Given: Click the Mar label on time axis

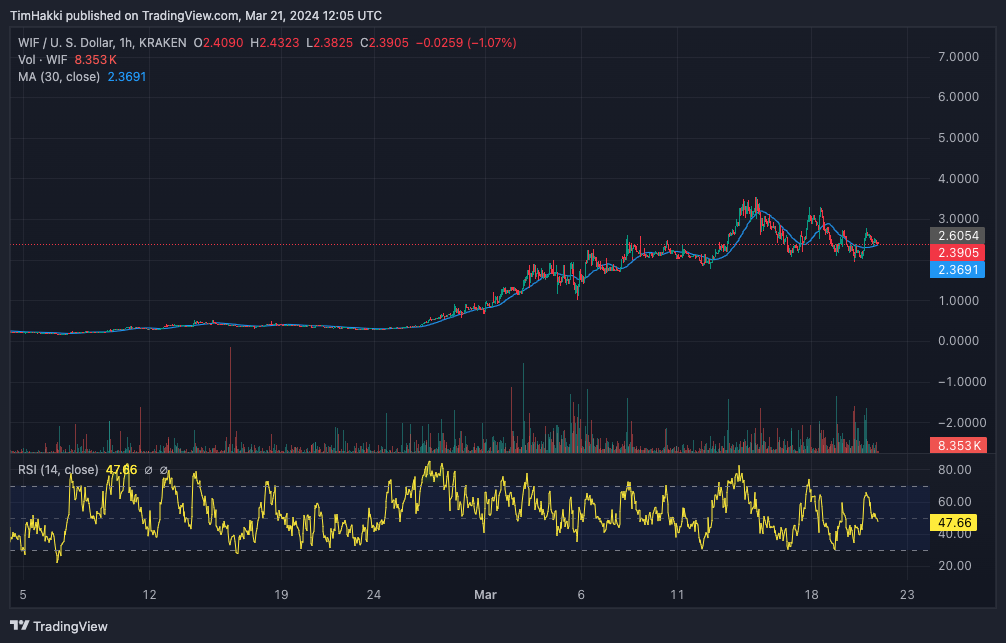Looking at the screenshot, I should [485, 595].
